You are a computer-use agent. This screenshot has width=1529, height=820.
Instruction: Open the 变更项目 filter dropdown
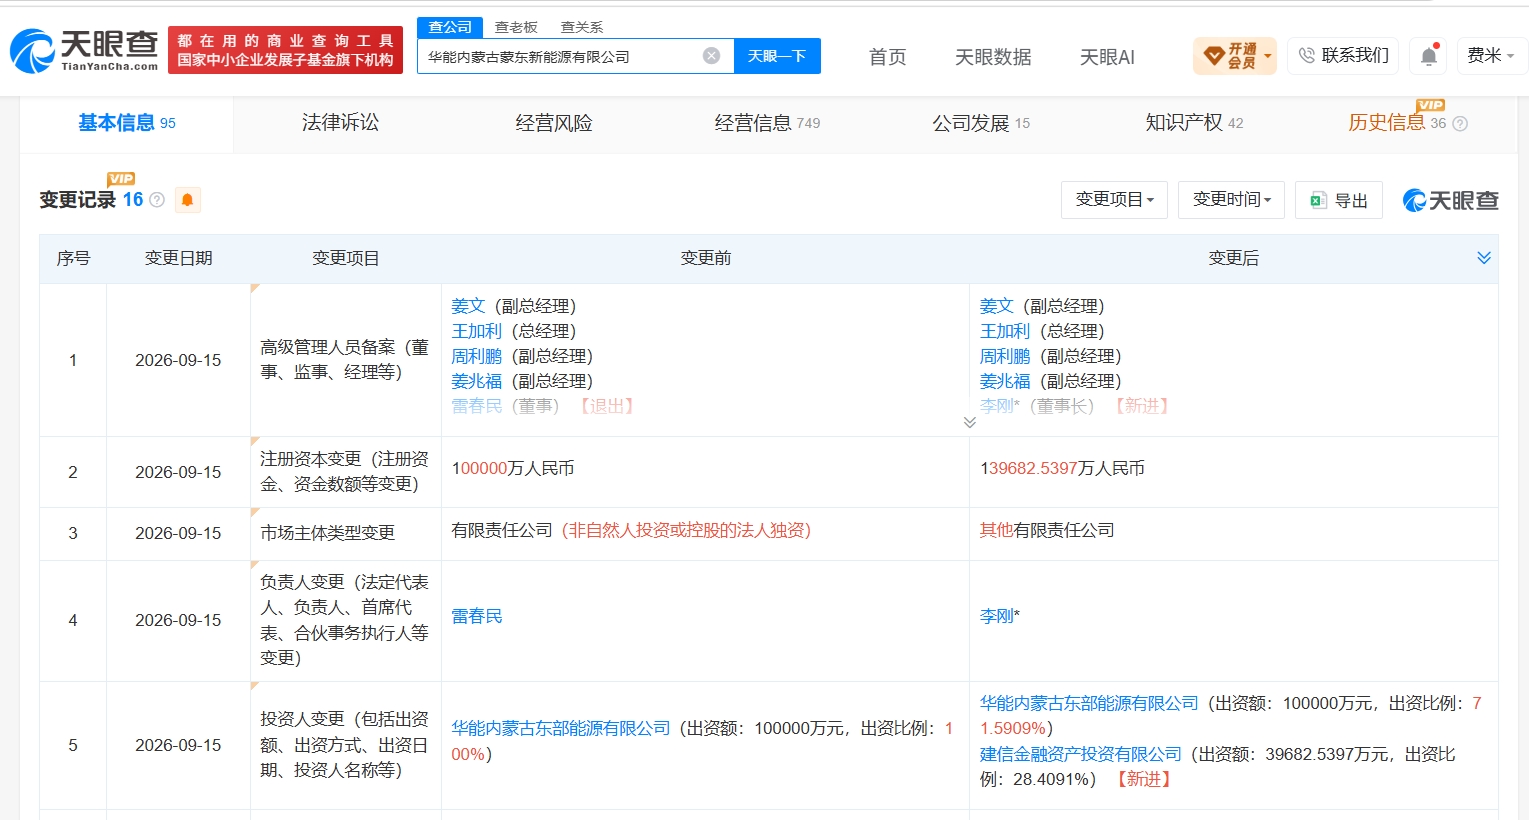[x=1114, y=200]
